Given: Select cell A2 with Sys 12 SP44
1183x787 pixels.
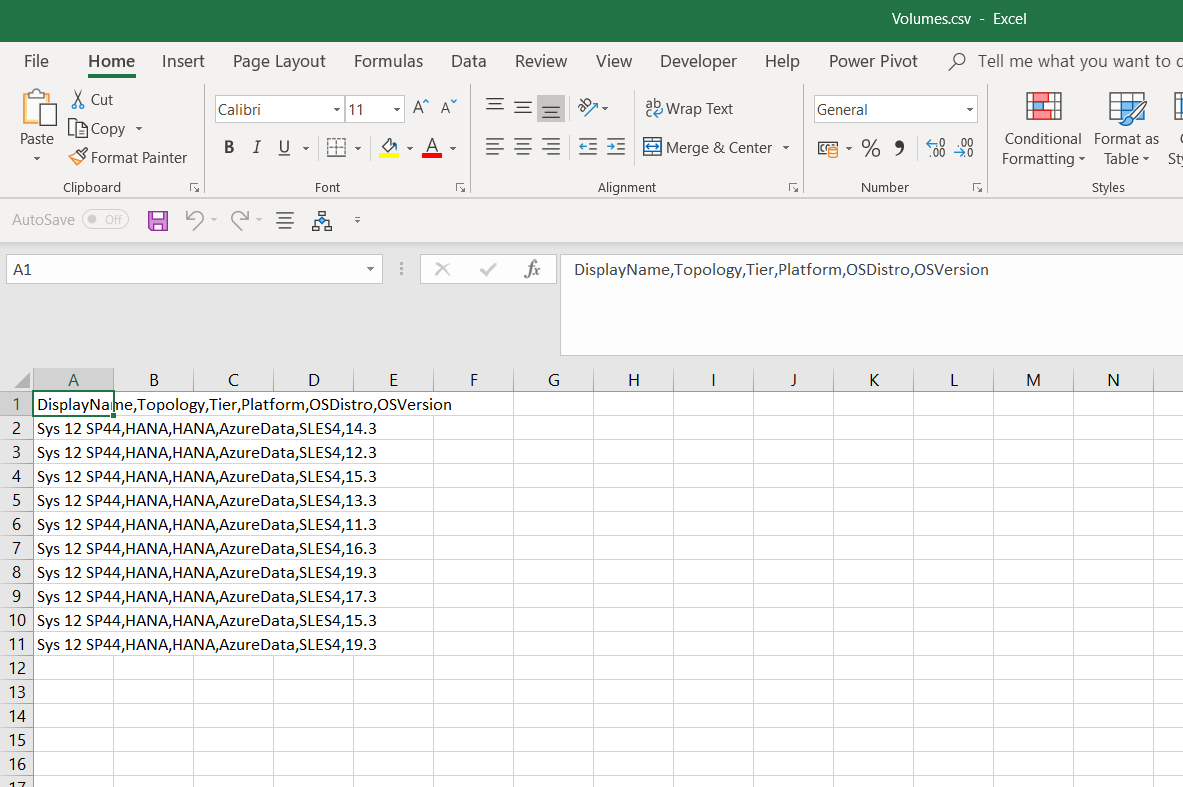Looking at the screenshot, I should [73, 429].
